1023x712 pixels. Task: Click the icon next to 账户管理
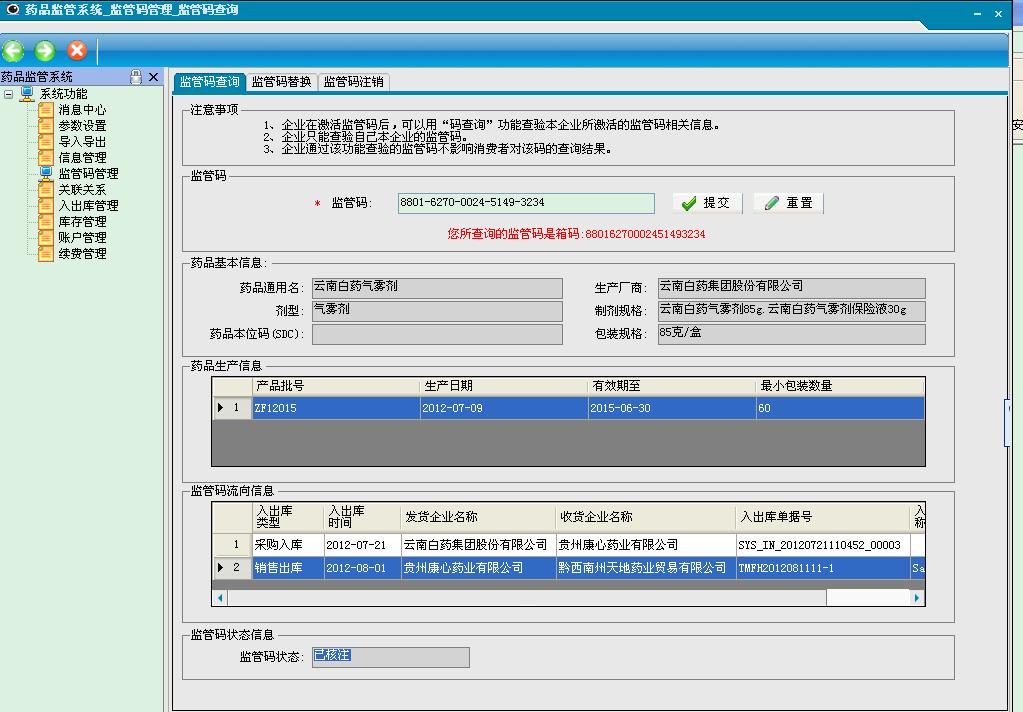click(x=46, y=238)
